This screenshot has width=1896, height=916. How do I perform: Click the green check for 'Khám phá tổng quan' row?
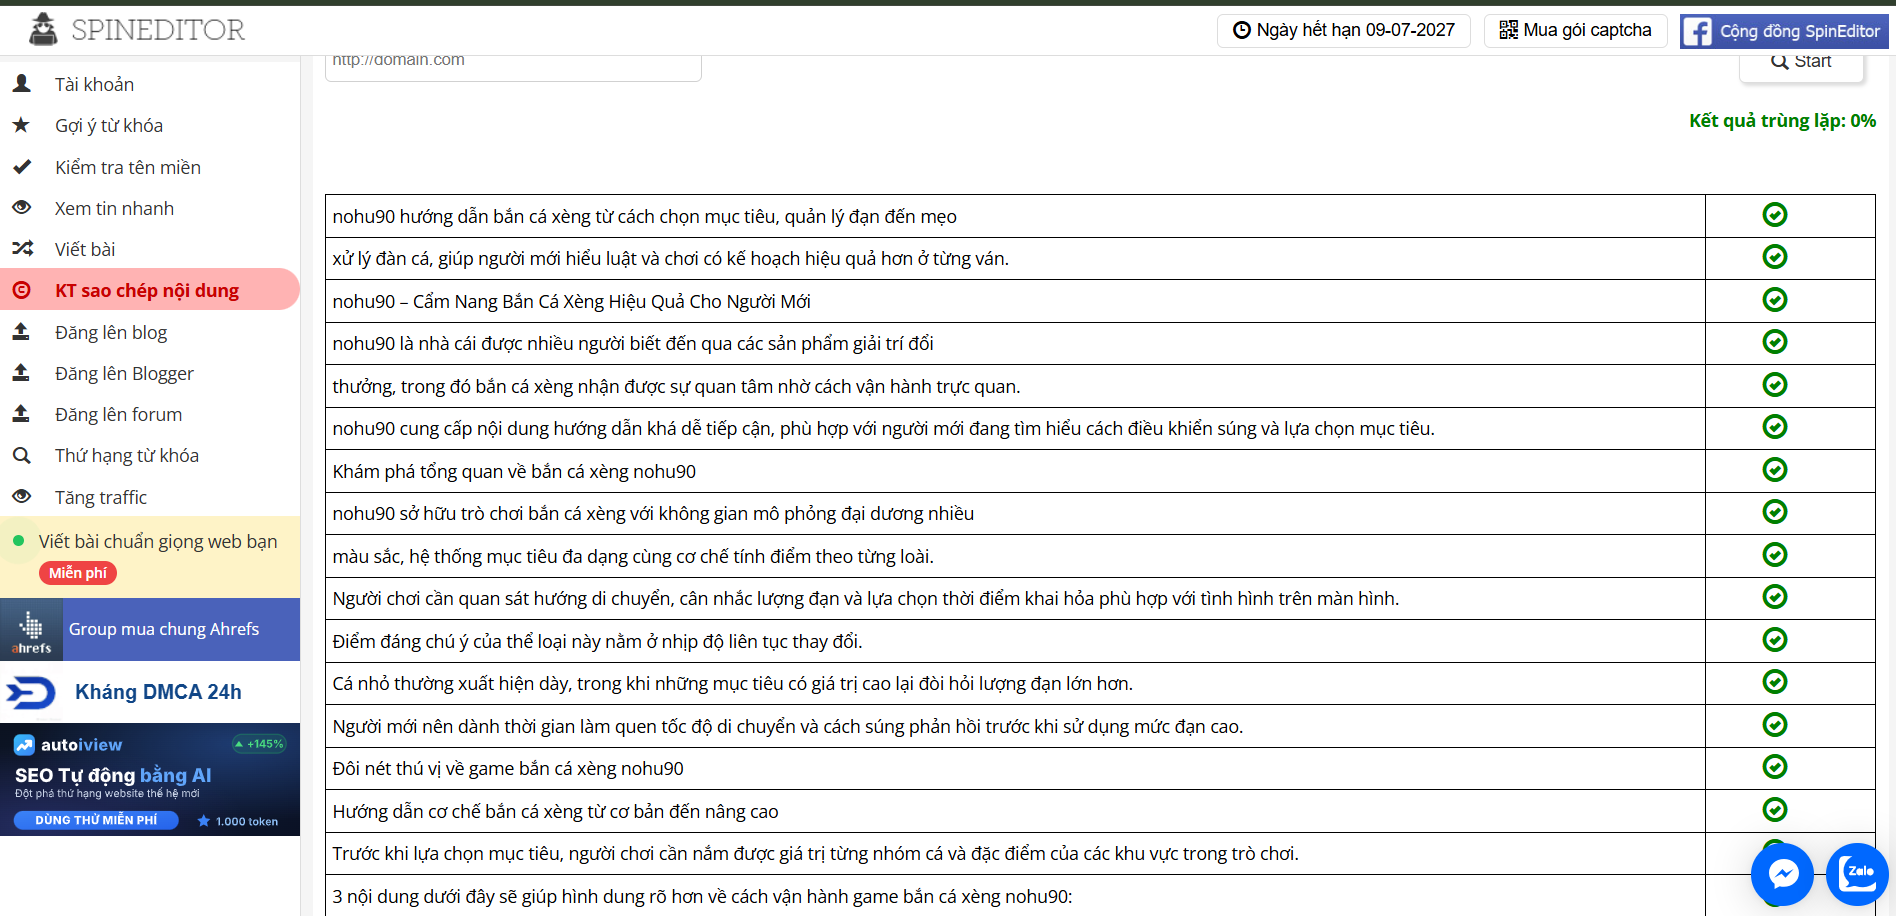[1775, 470]
